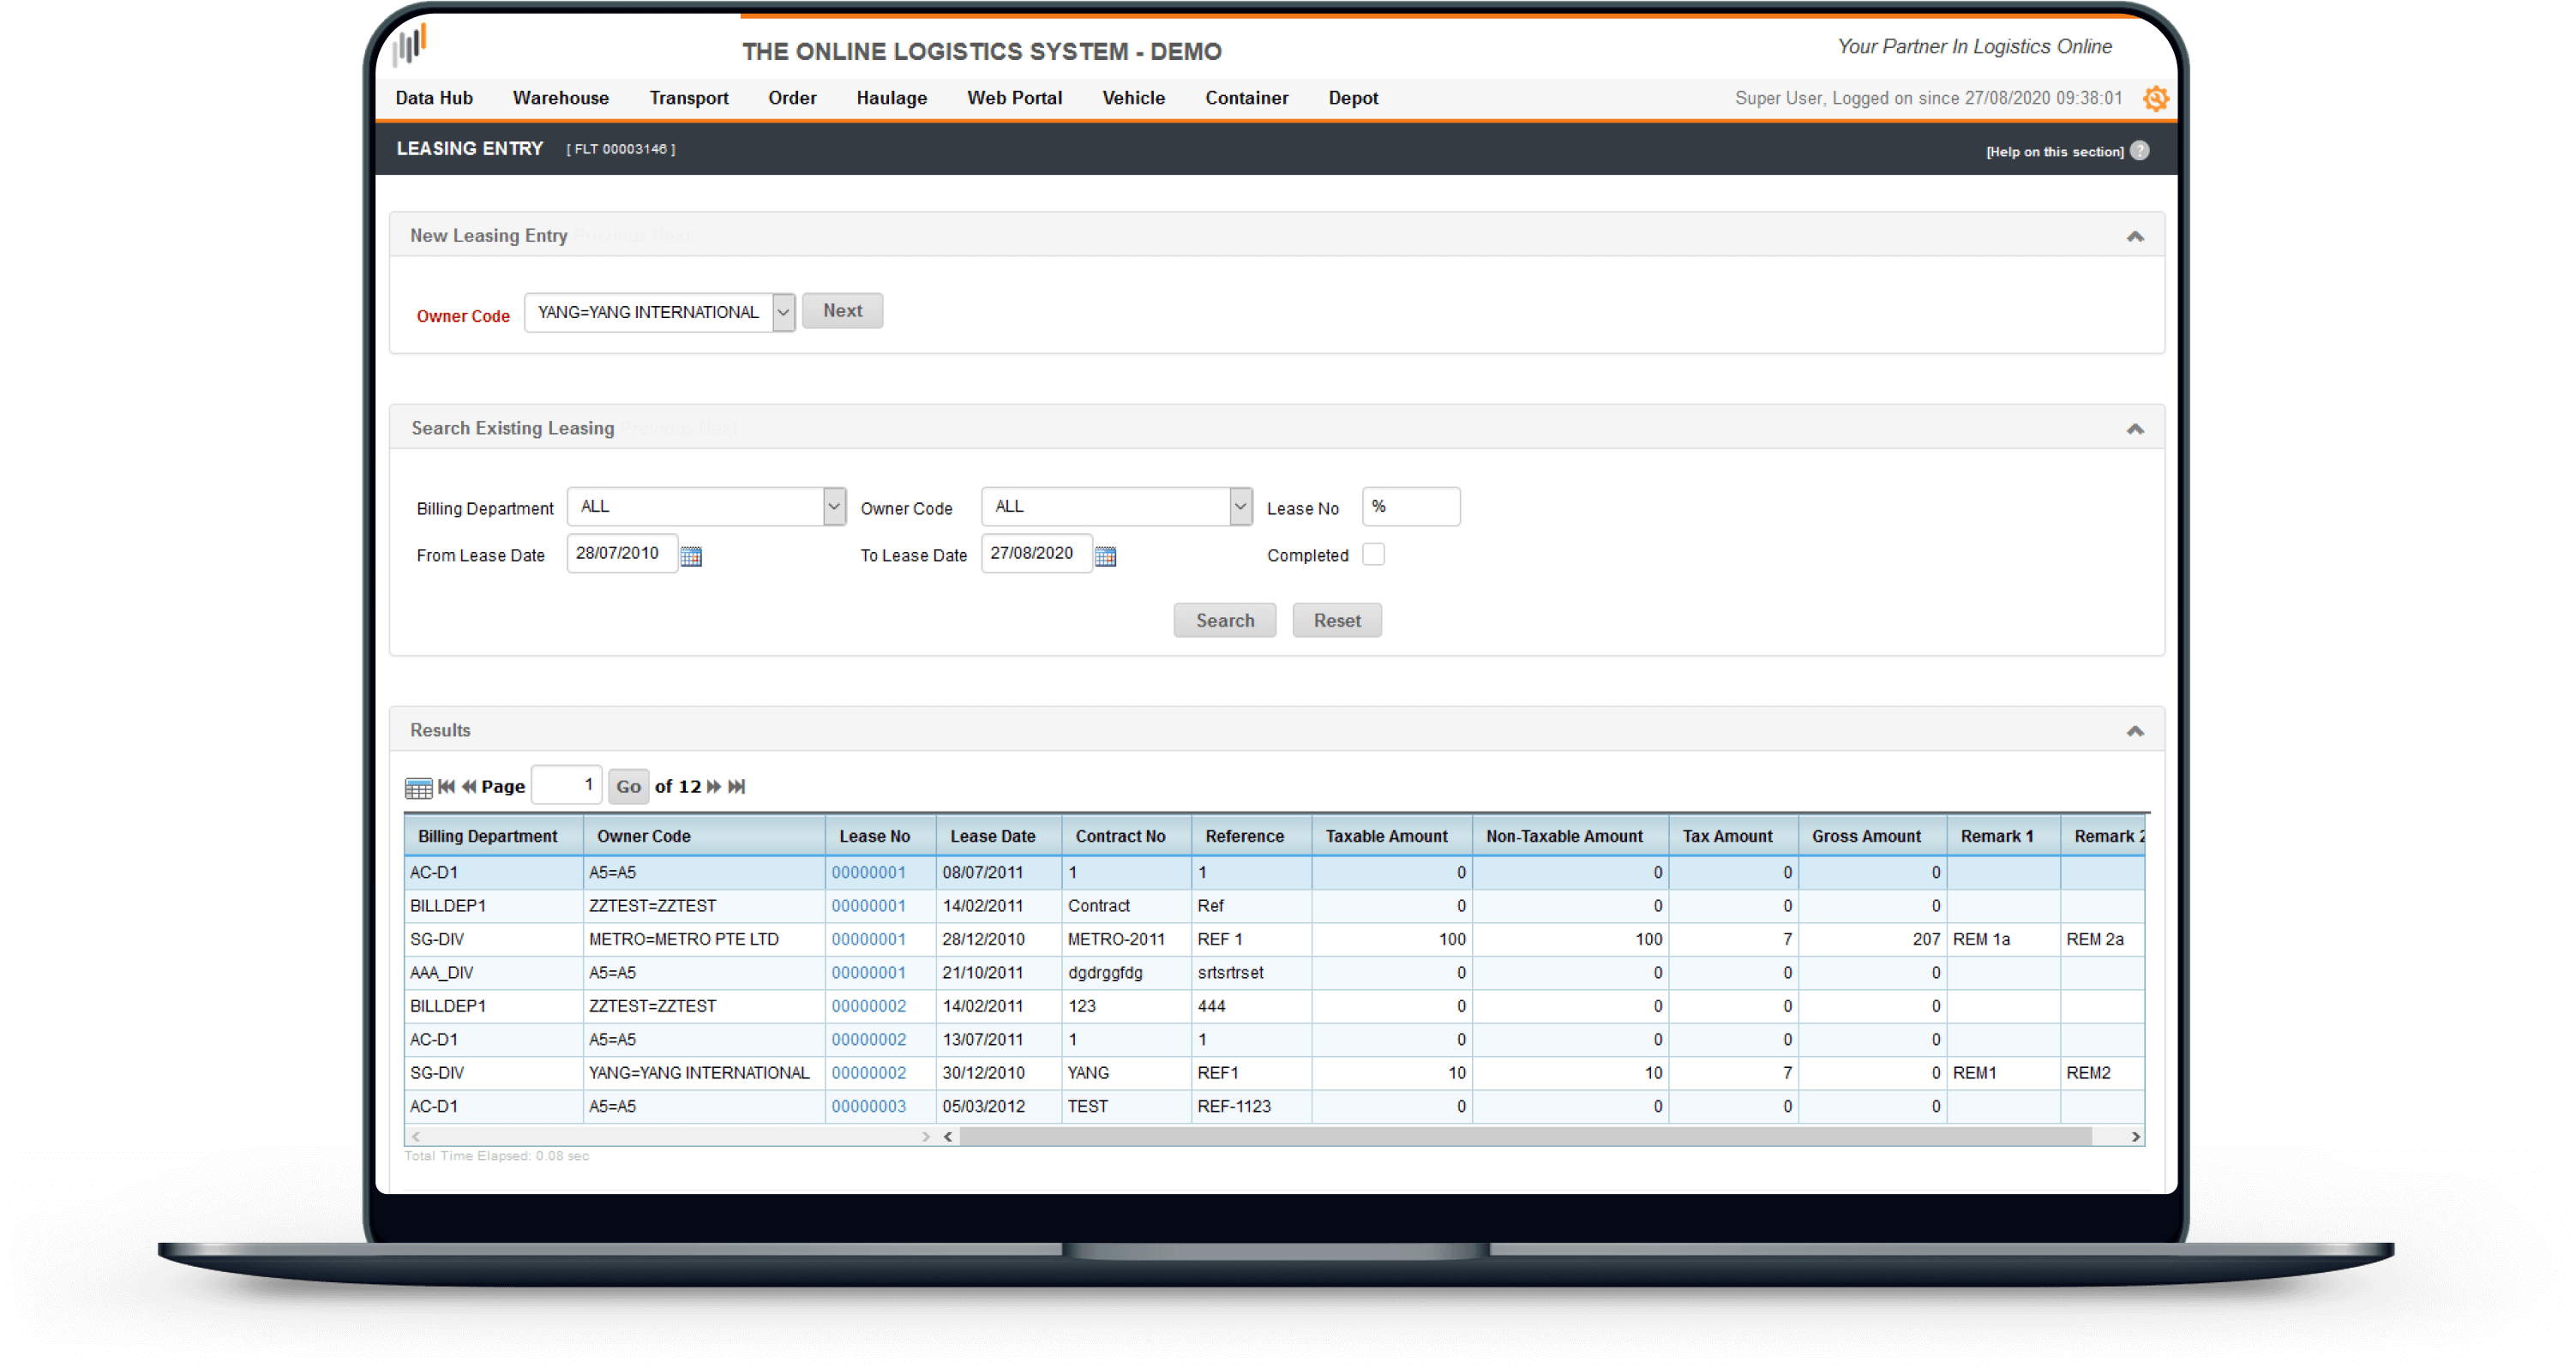Open lease 00000001 for METRO PTE LTD

pos(869,940)
